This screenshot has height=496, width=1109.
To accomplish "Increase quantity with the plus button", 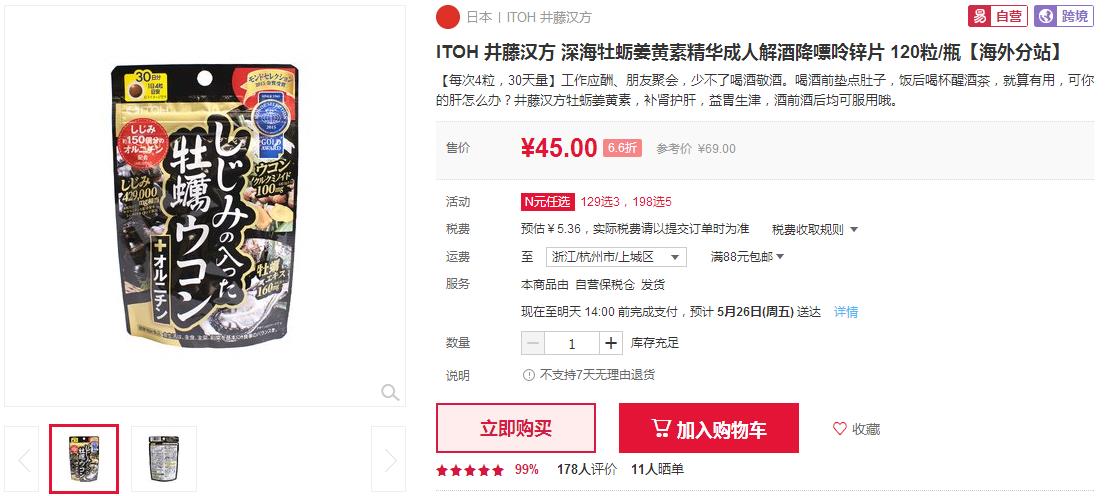I will click(611, 343).
